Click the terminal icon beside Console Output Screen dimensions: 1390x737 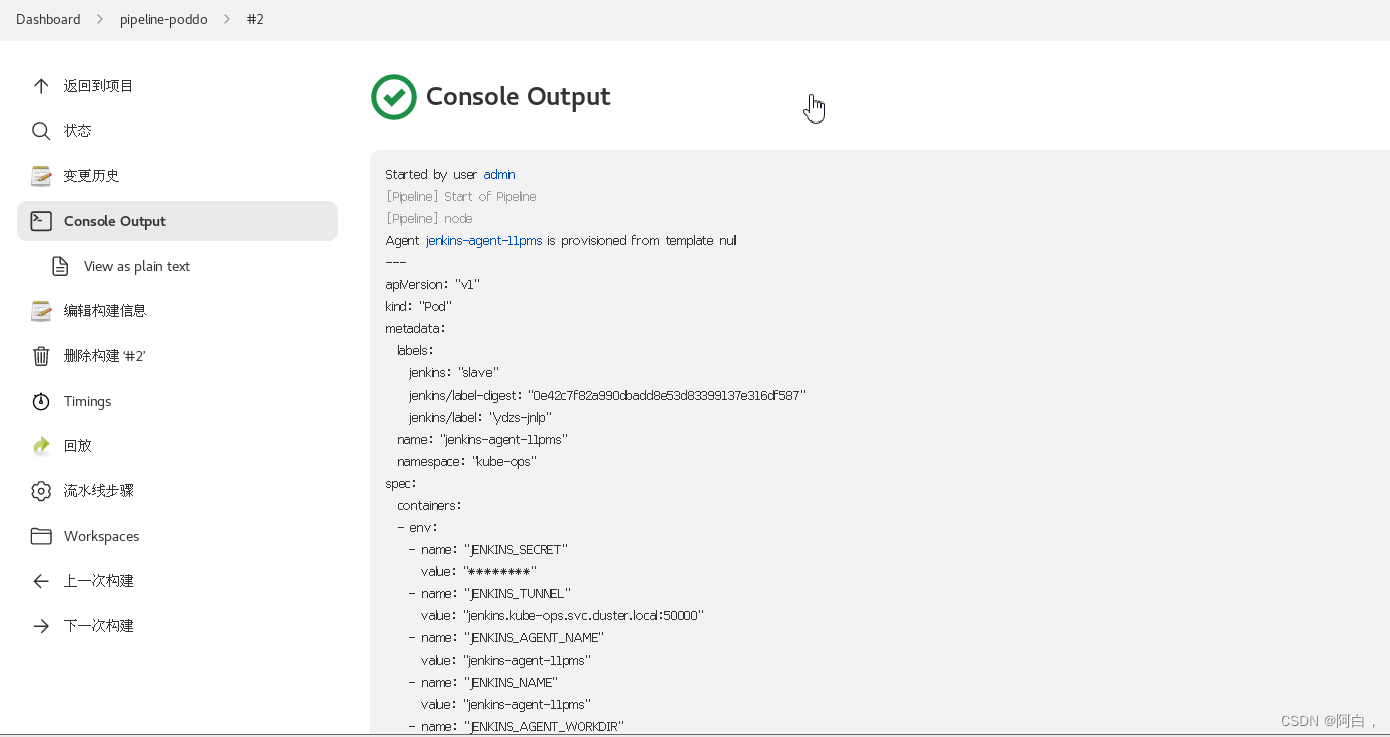(41, 221)
